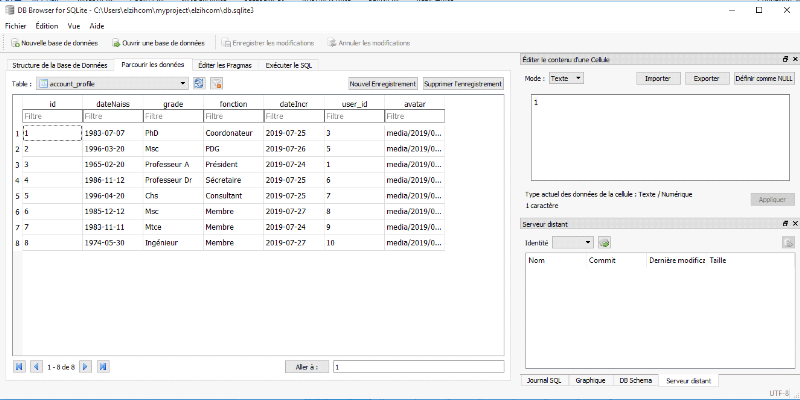
Task: Switch to the Journal SQL tab
Action: pos(543,380)
